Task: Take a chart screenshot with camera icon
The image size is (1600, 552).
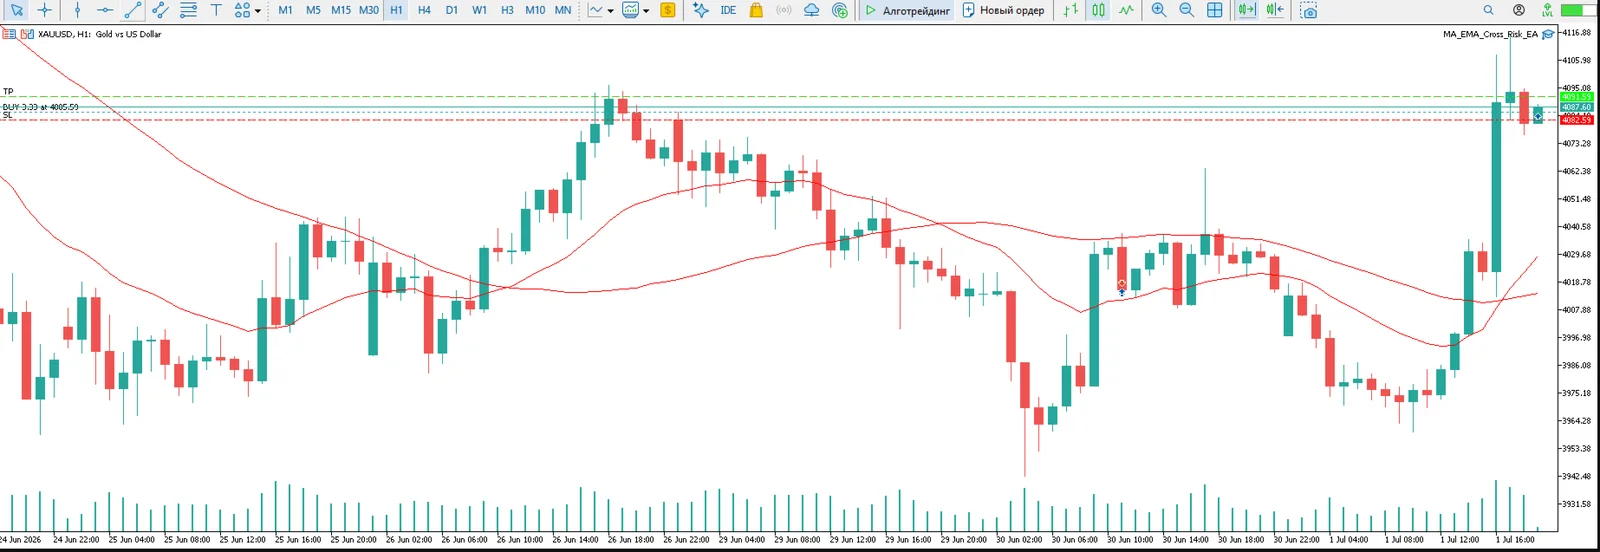Action: [1309, 10]
